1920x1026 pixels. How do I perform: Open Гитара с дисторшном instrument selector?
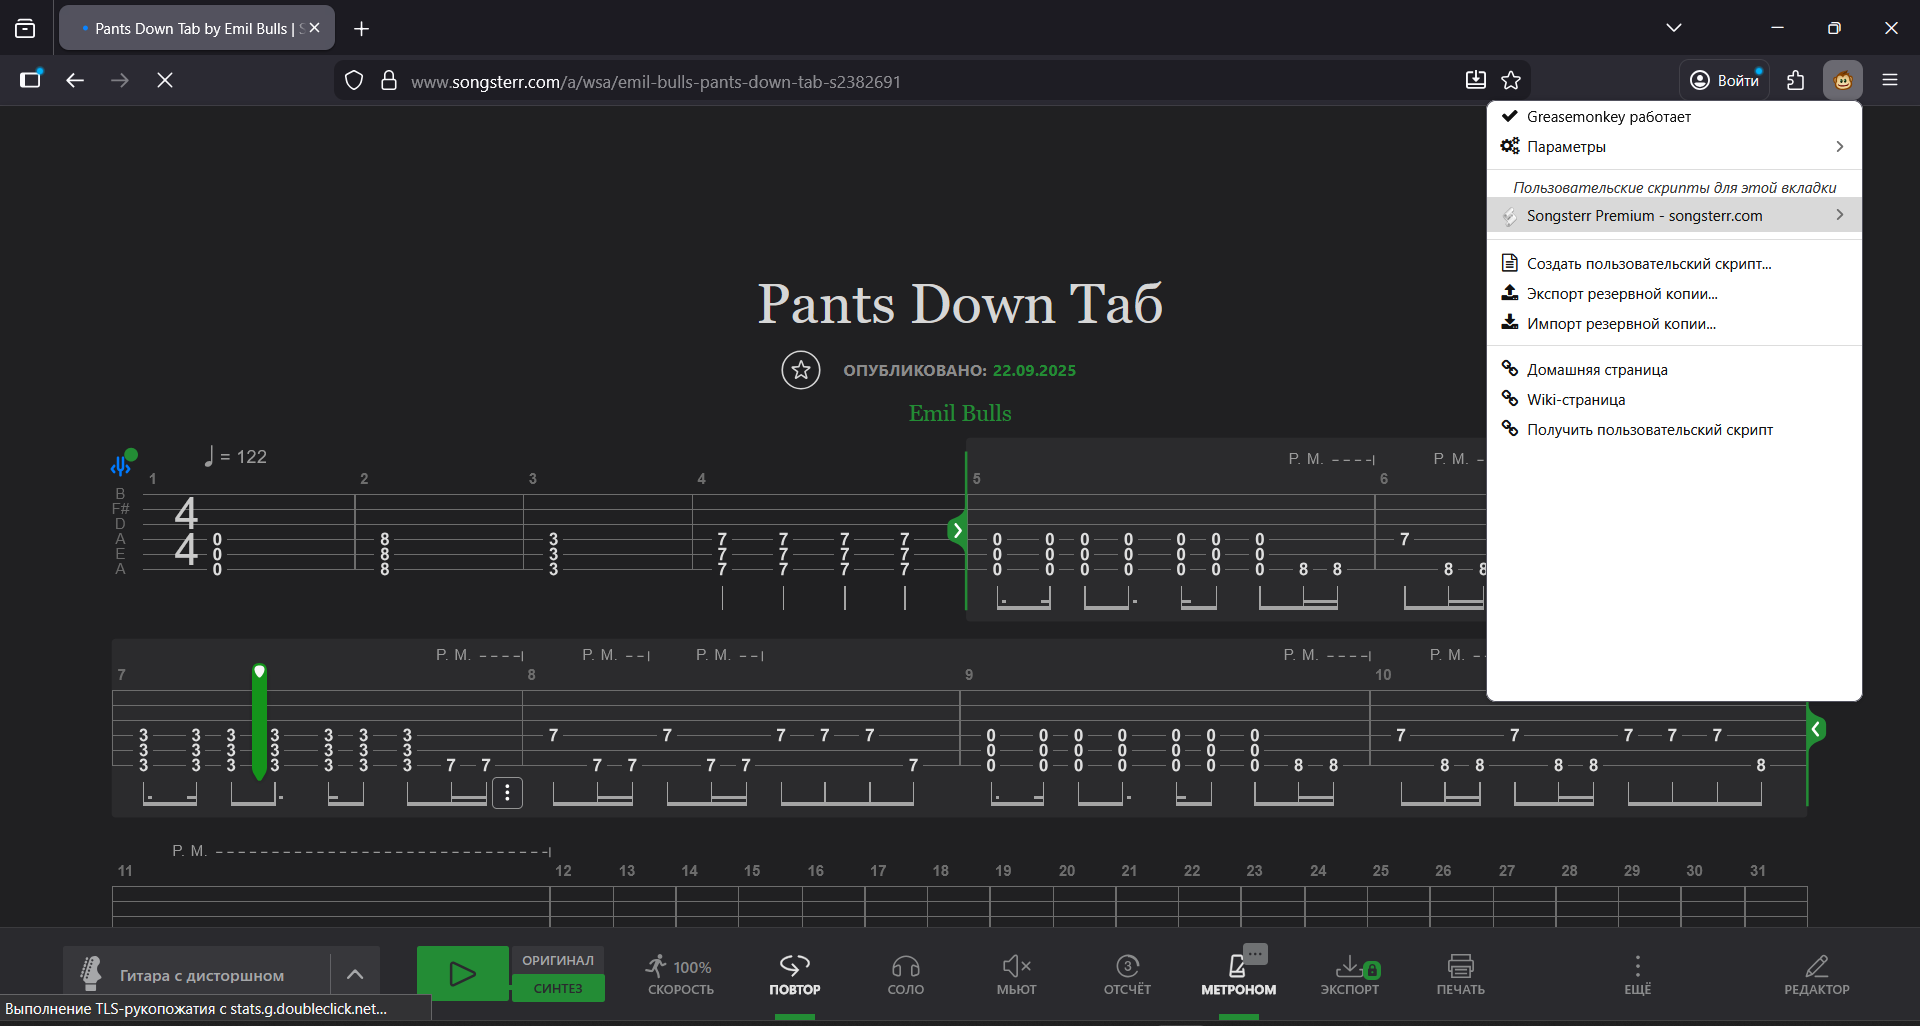click(x=198, y=974)
